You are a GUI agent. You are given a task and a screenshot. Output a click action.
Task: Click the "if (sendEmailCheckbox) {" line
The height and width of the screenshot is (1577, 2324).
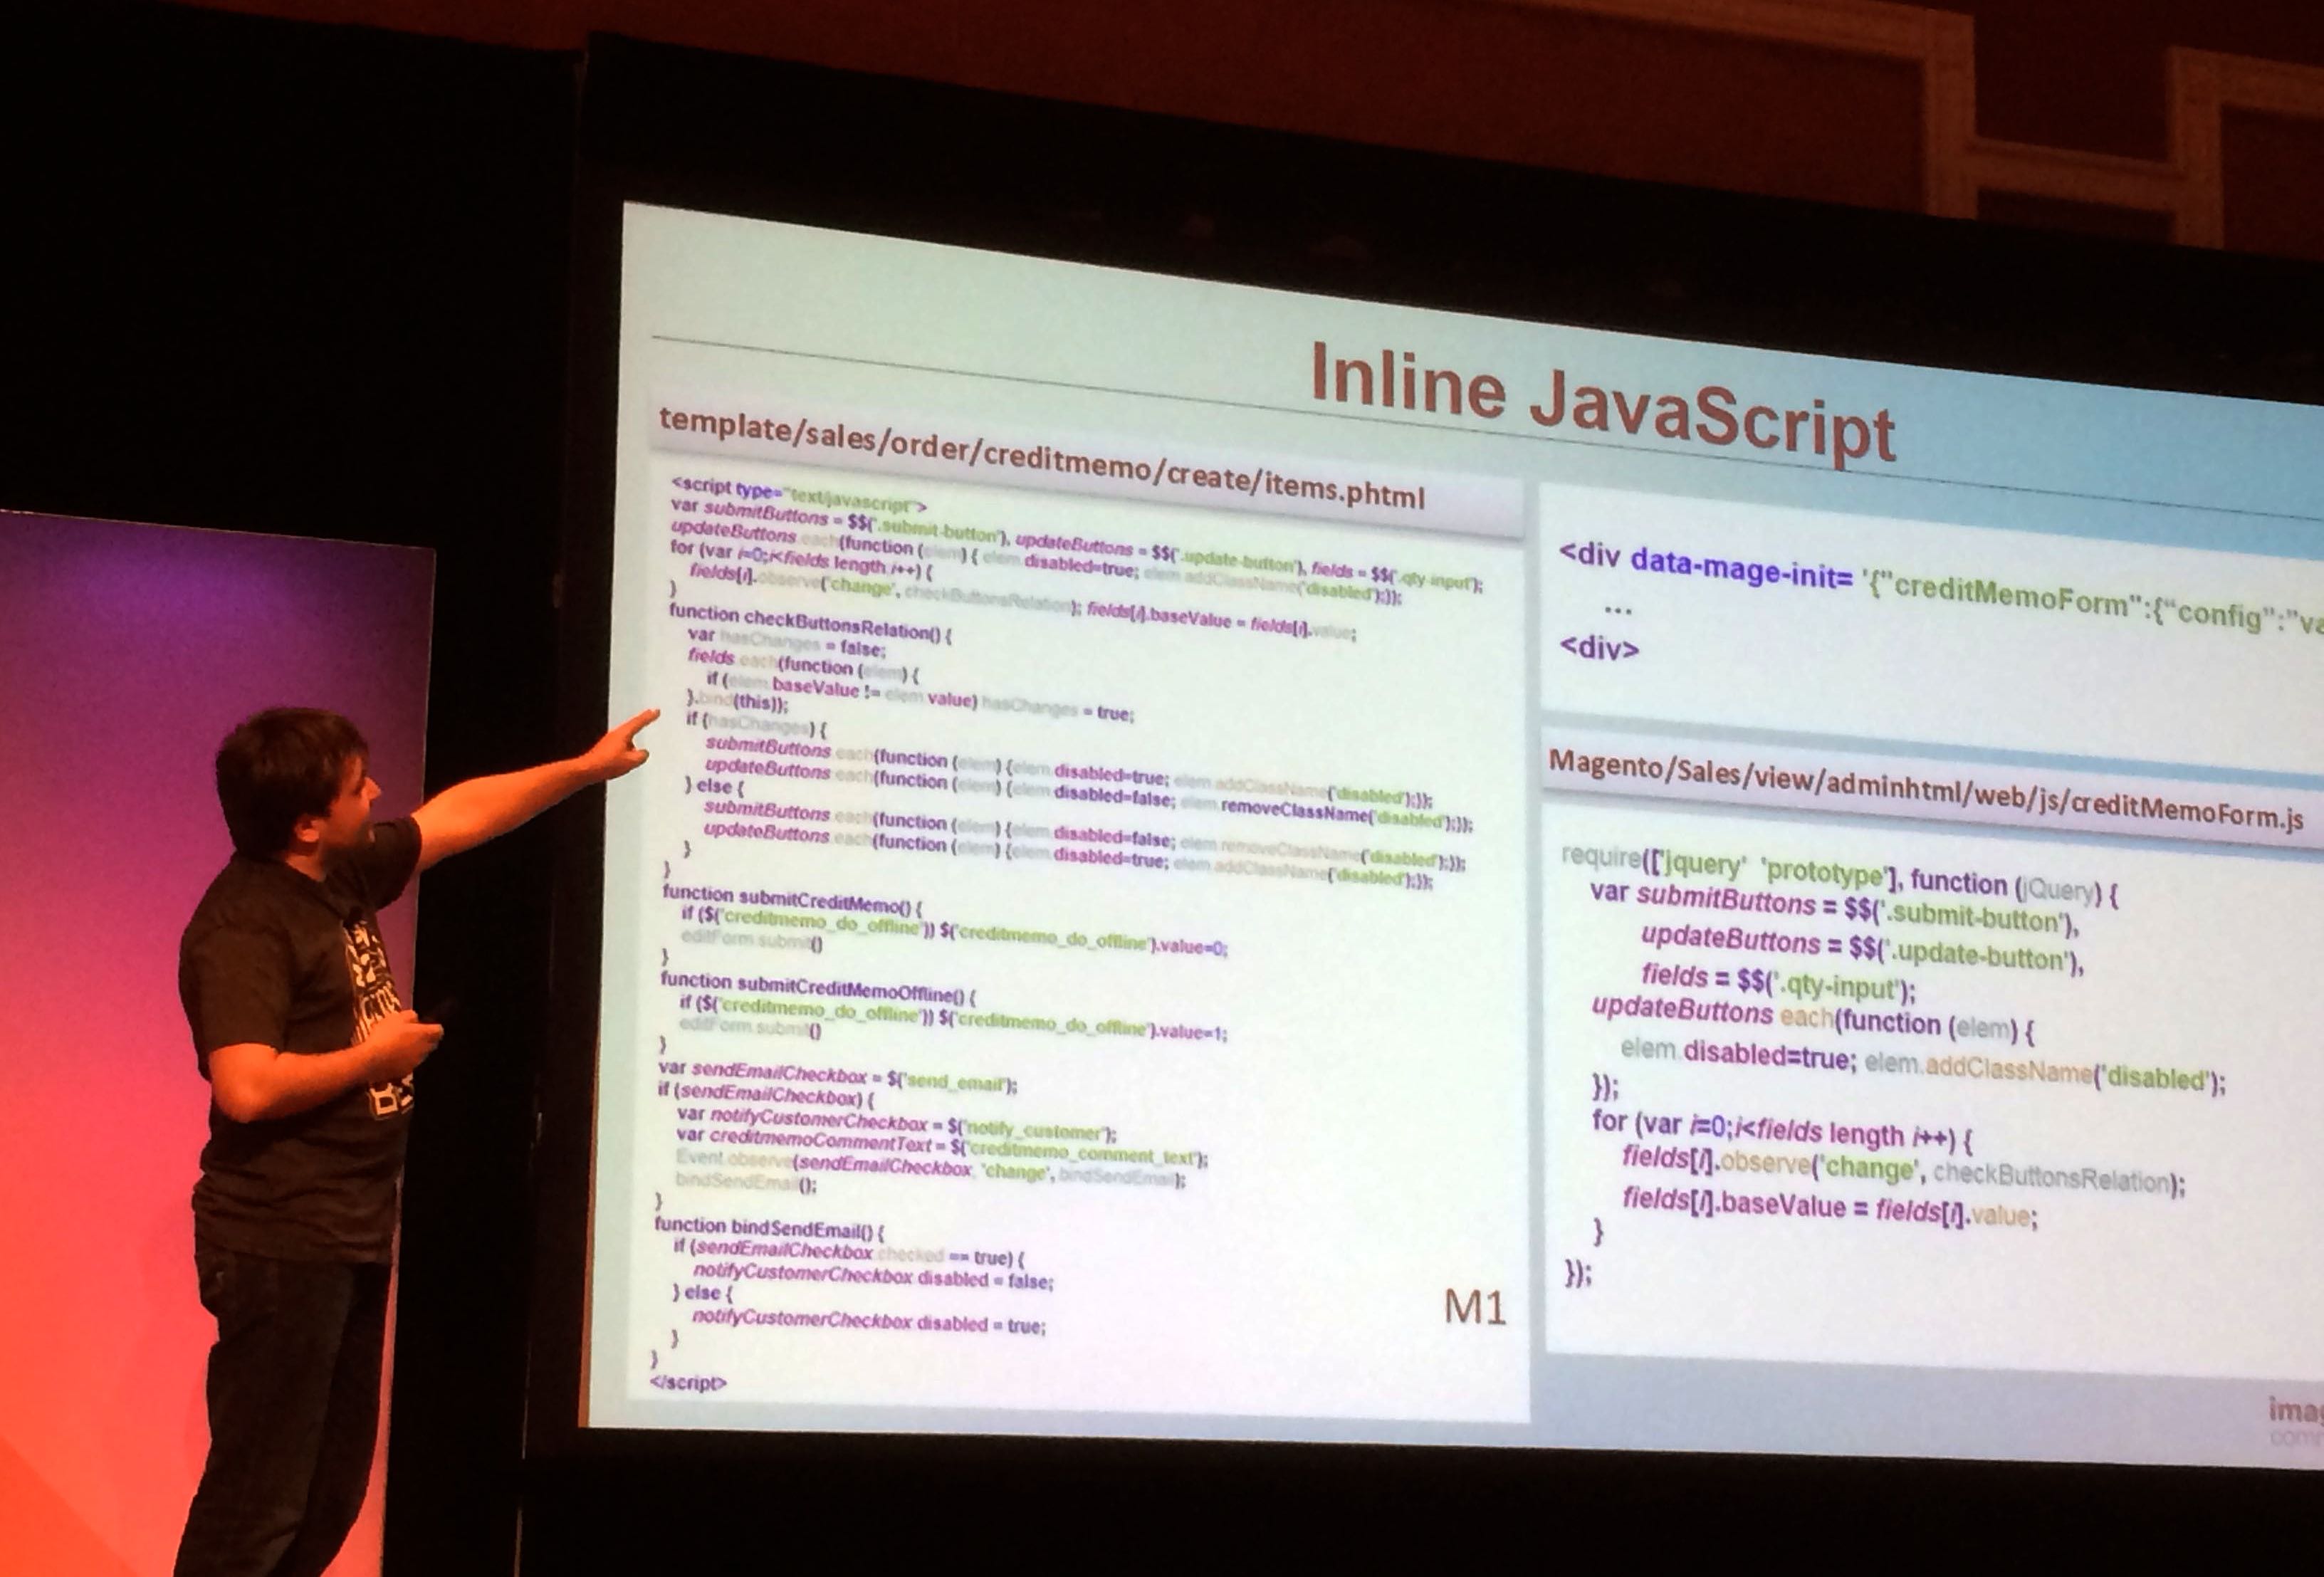766,1095
